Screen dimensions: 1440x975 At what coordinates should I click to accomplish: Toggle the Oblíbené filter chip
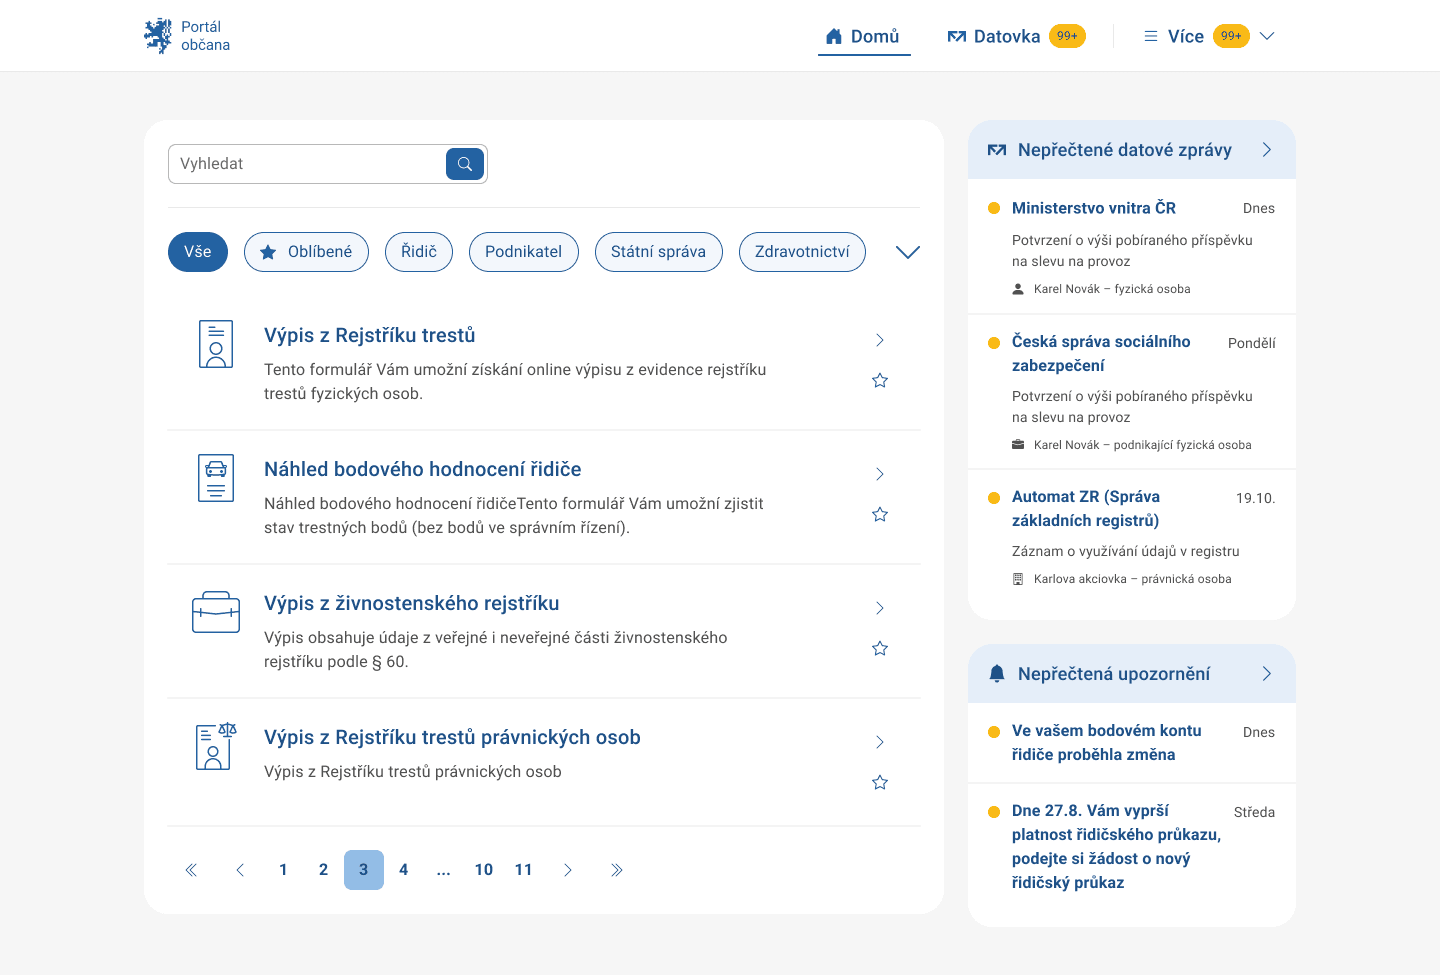(306, 251)
